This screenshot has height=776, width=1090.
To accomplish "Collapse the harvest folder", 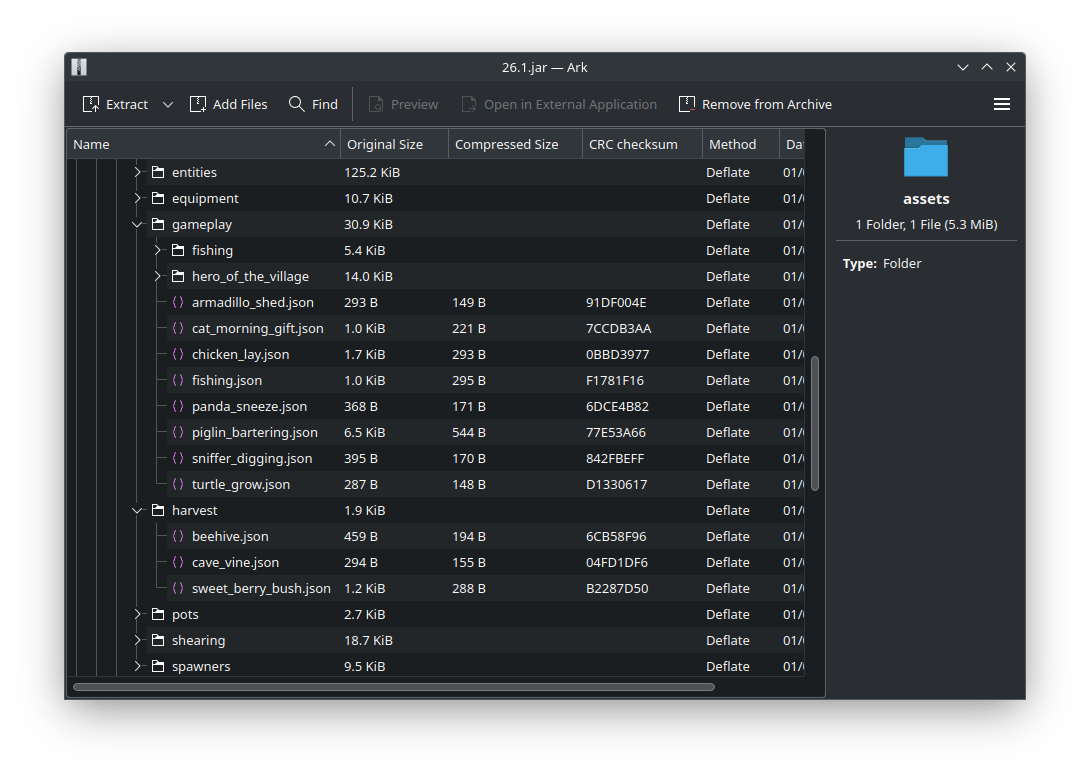I will click(x=138, y=511).
